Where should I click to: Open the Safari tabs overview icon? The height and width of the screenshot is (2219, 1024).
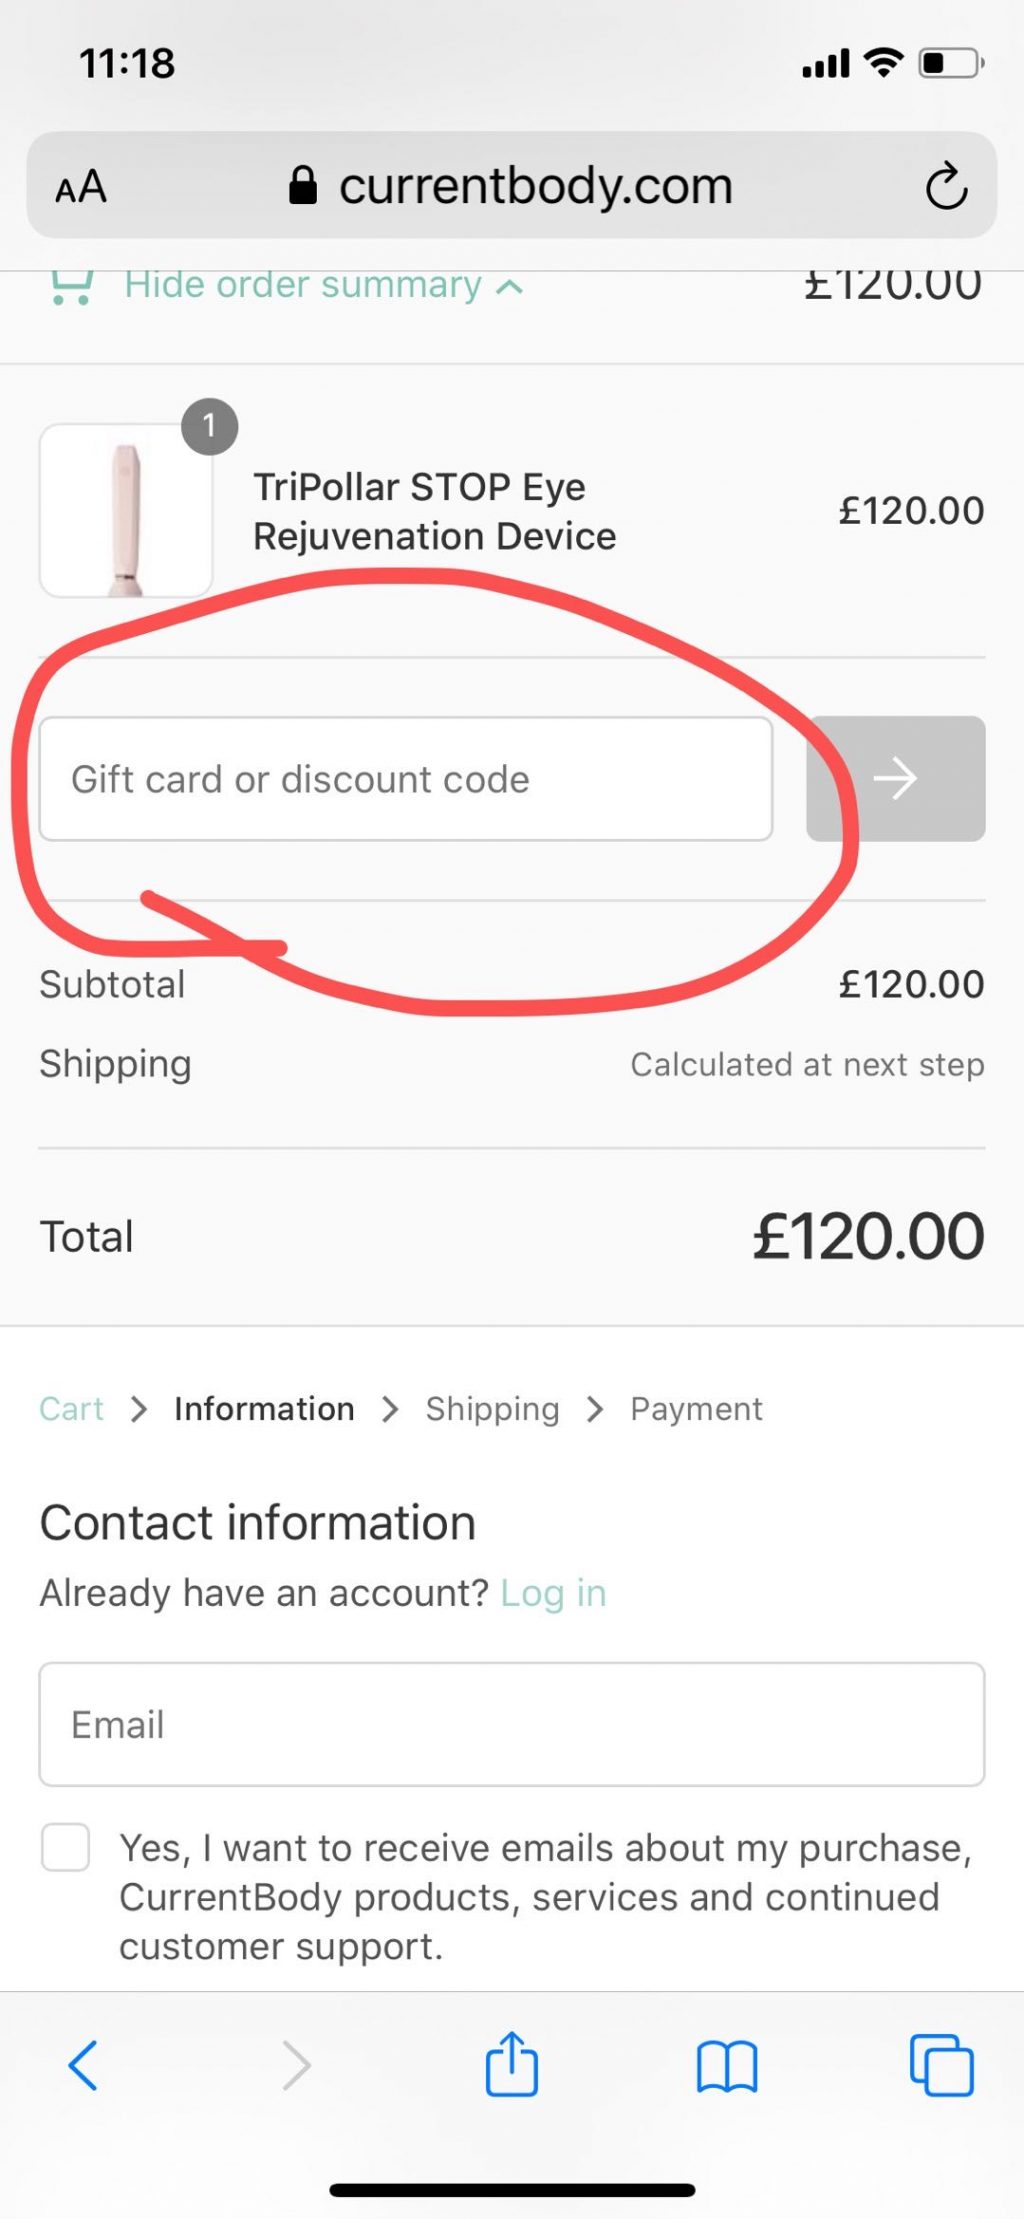pos(941,2065)
